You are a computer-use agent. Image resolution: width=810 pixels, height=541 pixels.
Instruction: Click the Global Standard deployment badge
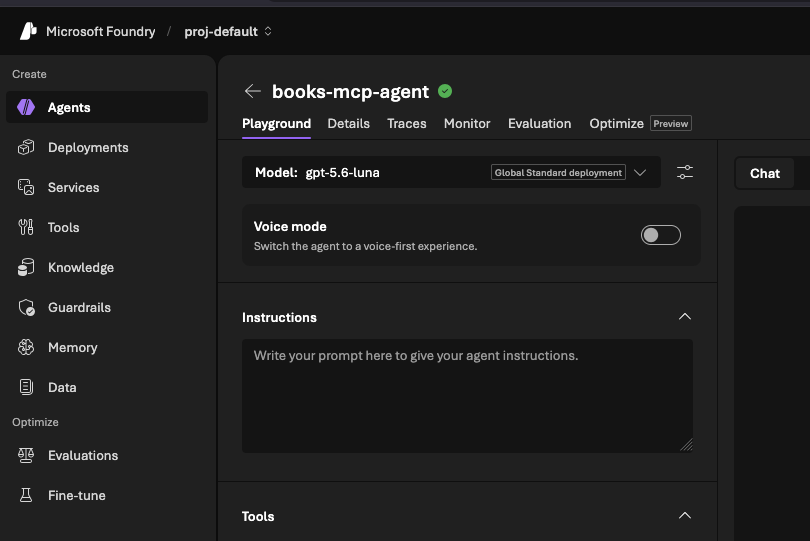coord(558,173)
